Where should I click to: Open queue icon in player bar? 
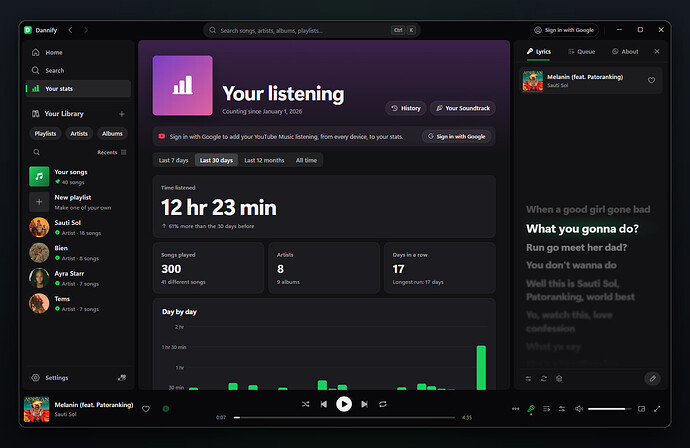click(547, 409)
